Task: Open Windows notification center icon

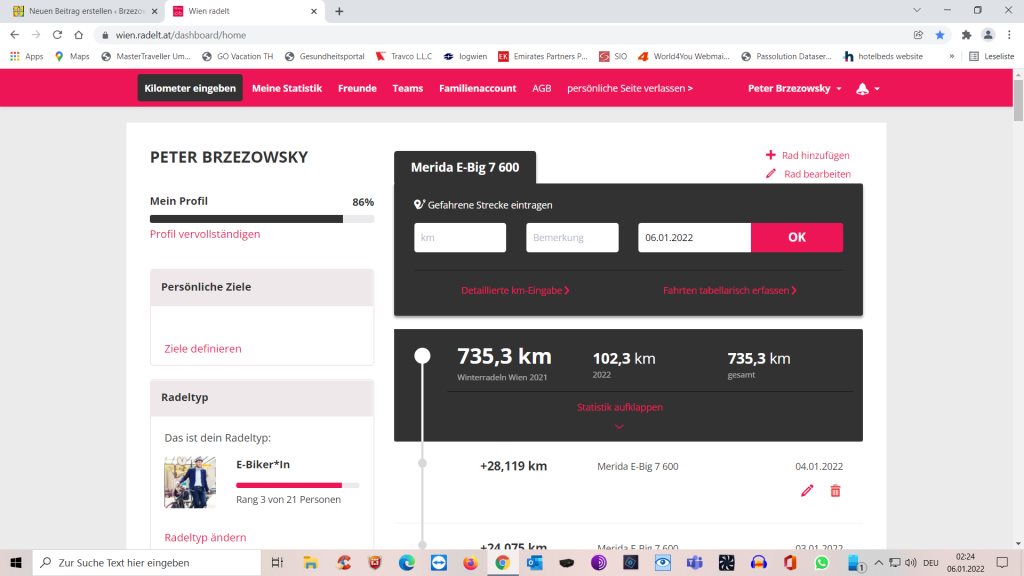Action: click(1002, 562)
